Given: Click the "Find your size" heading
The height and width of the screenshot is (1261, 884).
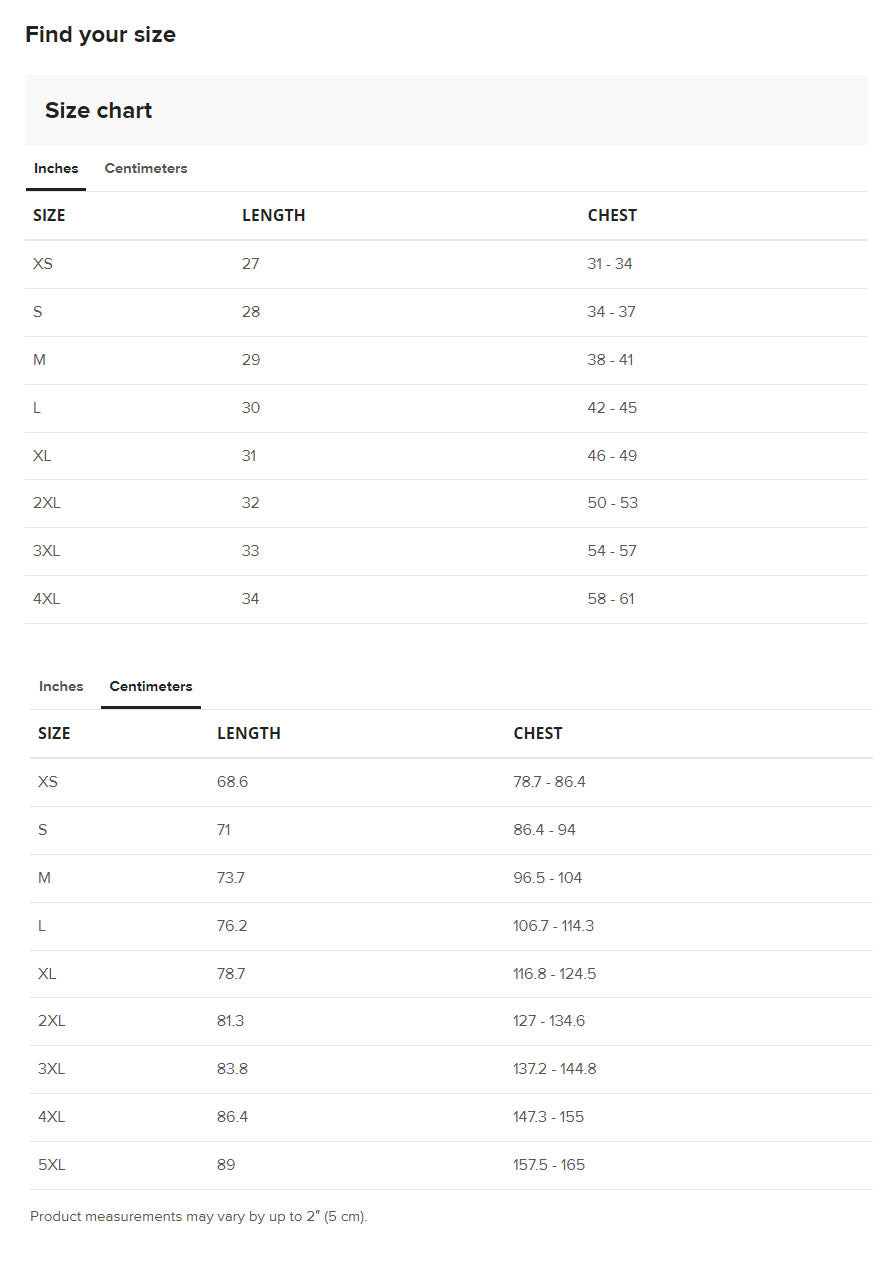Looking at the screenshot, I should coord(100,34).
